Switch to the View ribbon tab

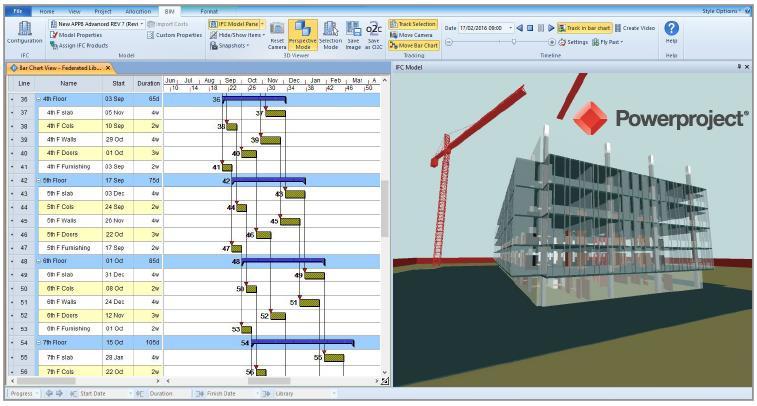pyautogui.click(x=74, y=11)
